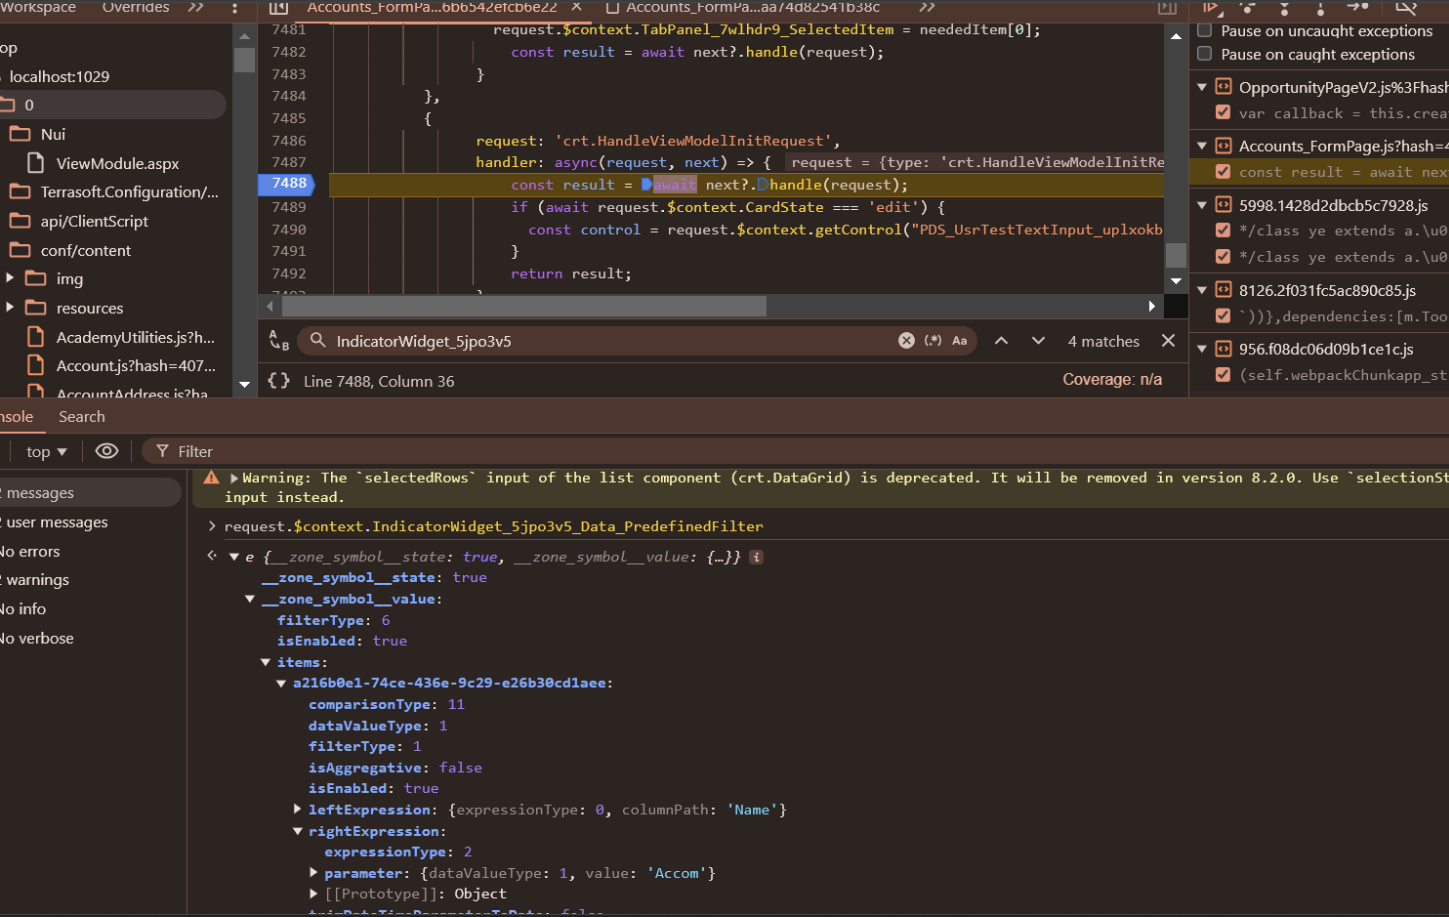Screen dimensions: 1449x917
Task: Open ViewModule.aspx in the navigator
Action: [118, 163]
